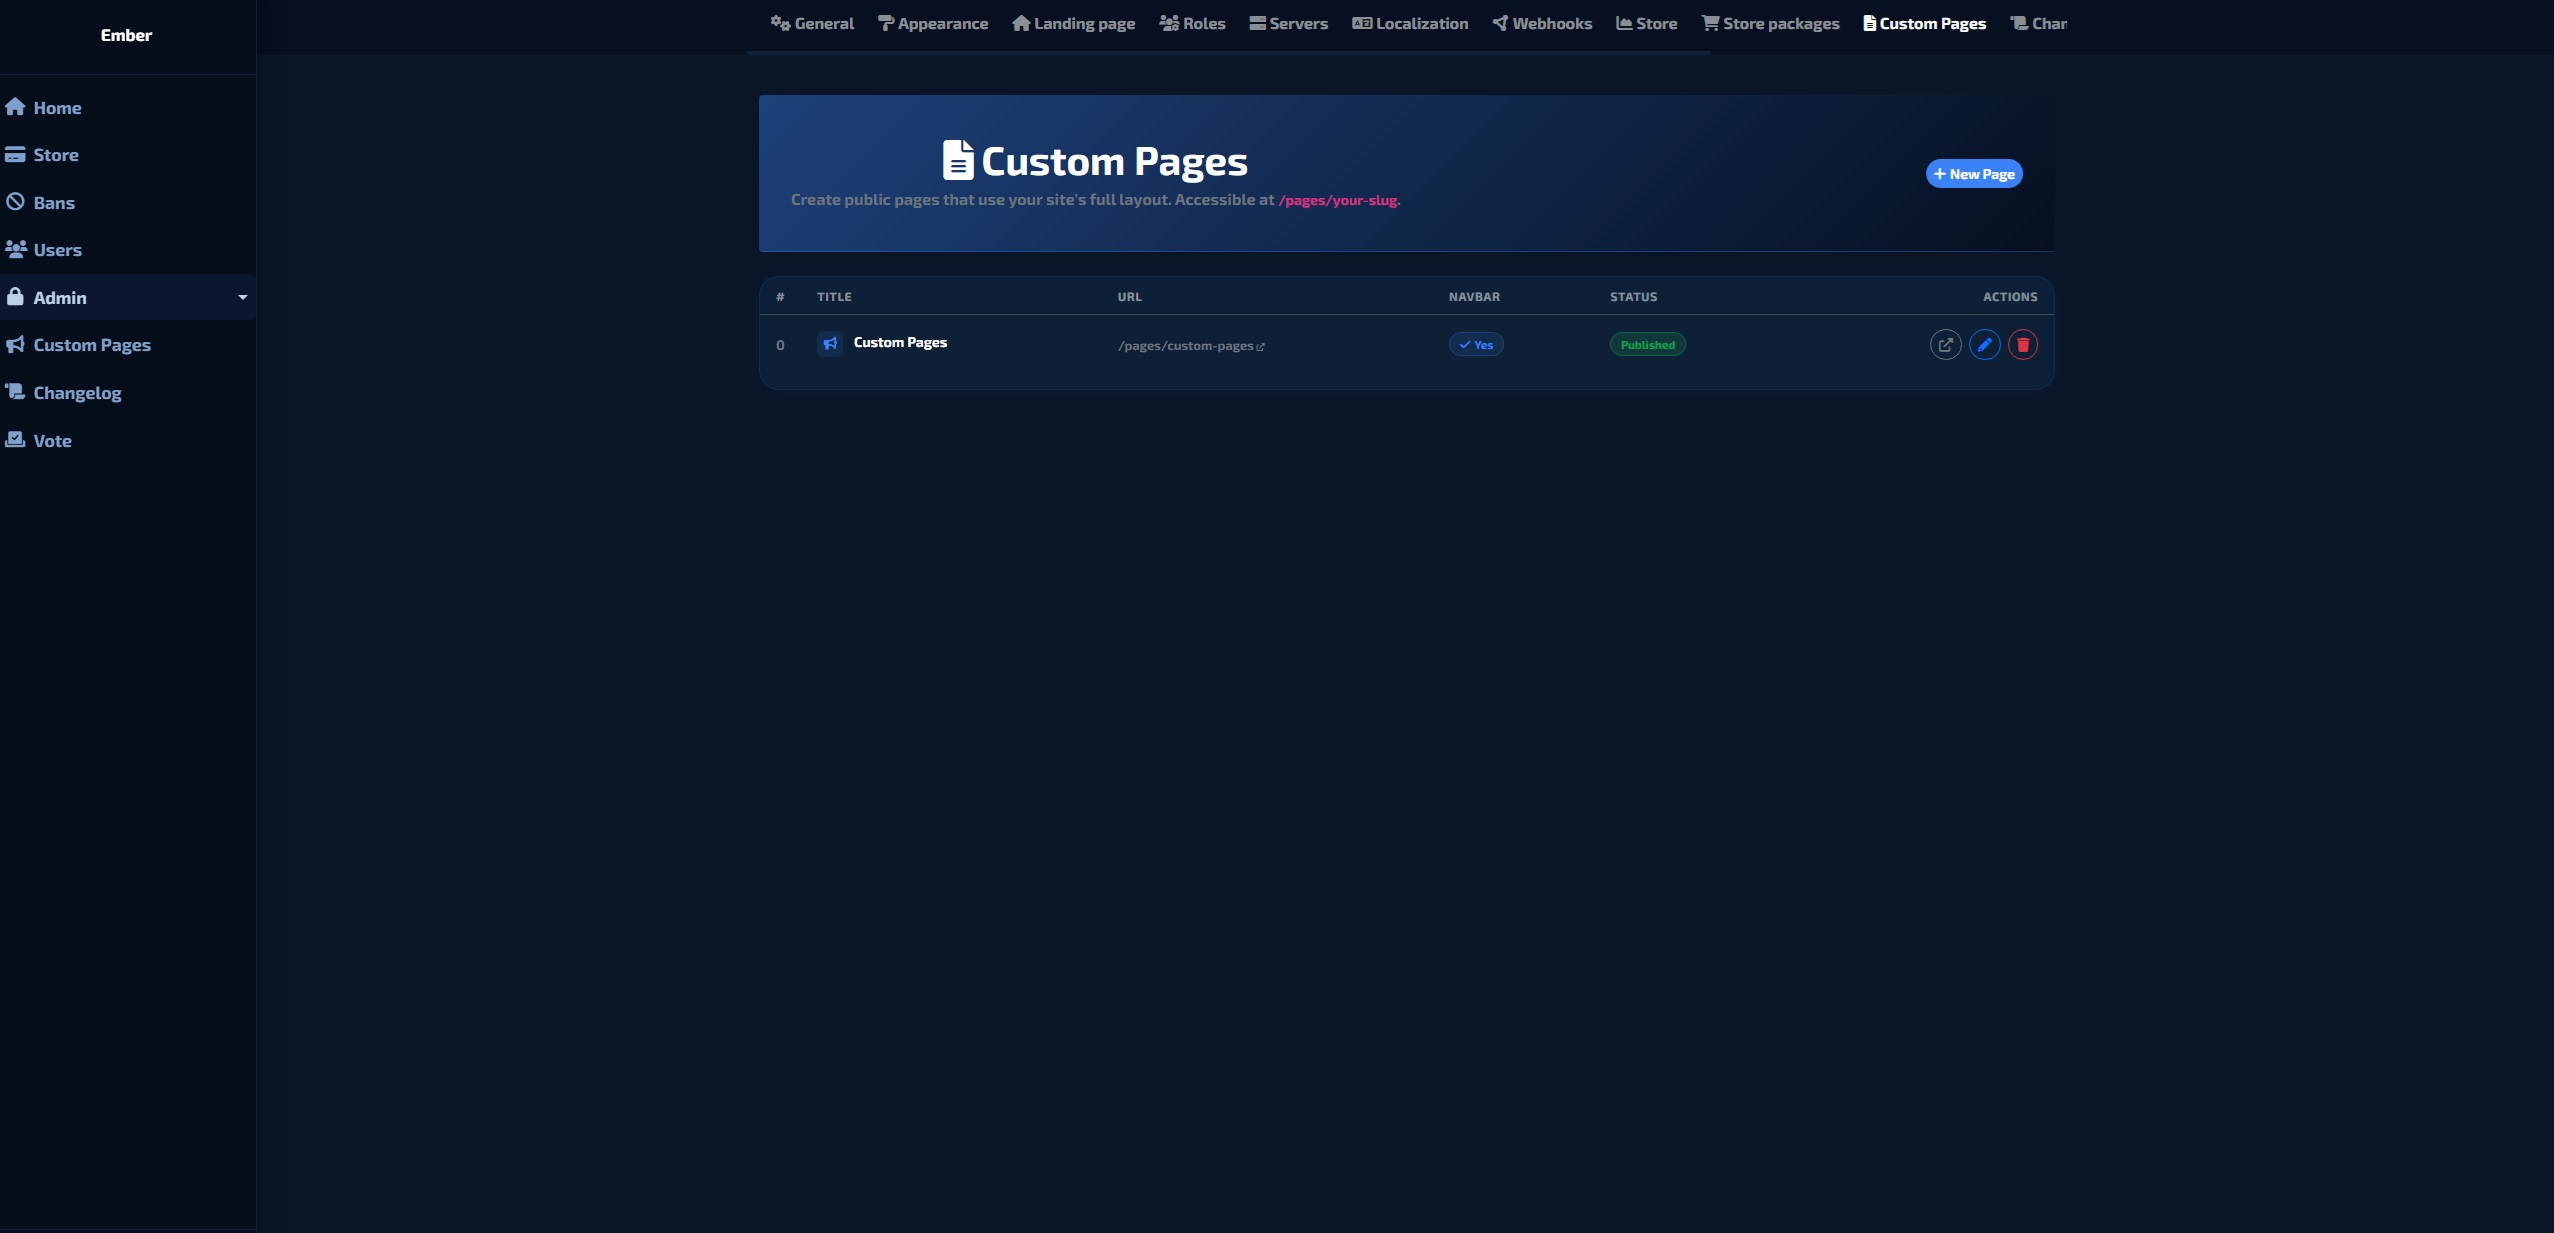Click the Users group icon in sidebar
Image resolution: width=2554 pixels, height=1233 pixels.
15,249
